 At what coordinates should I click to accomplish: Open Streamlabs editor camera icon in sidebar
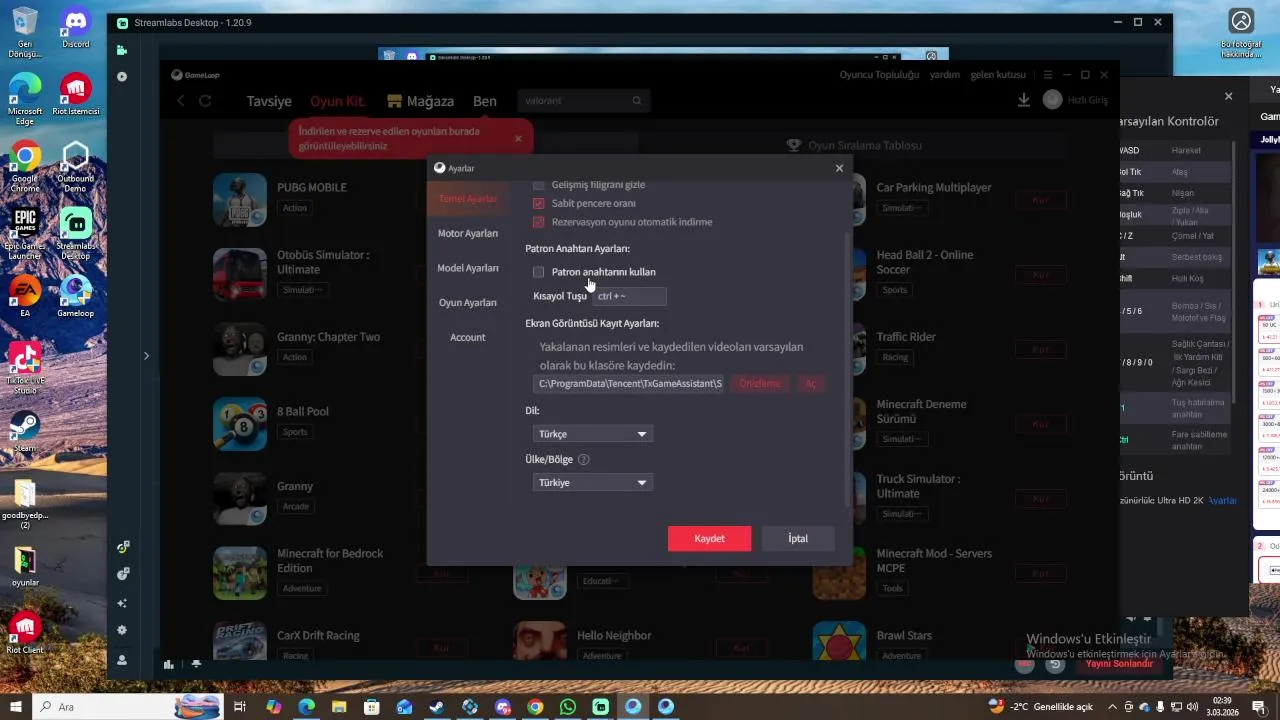pyautogui.click(x=122, y=49)
